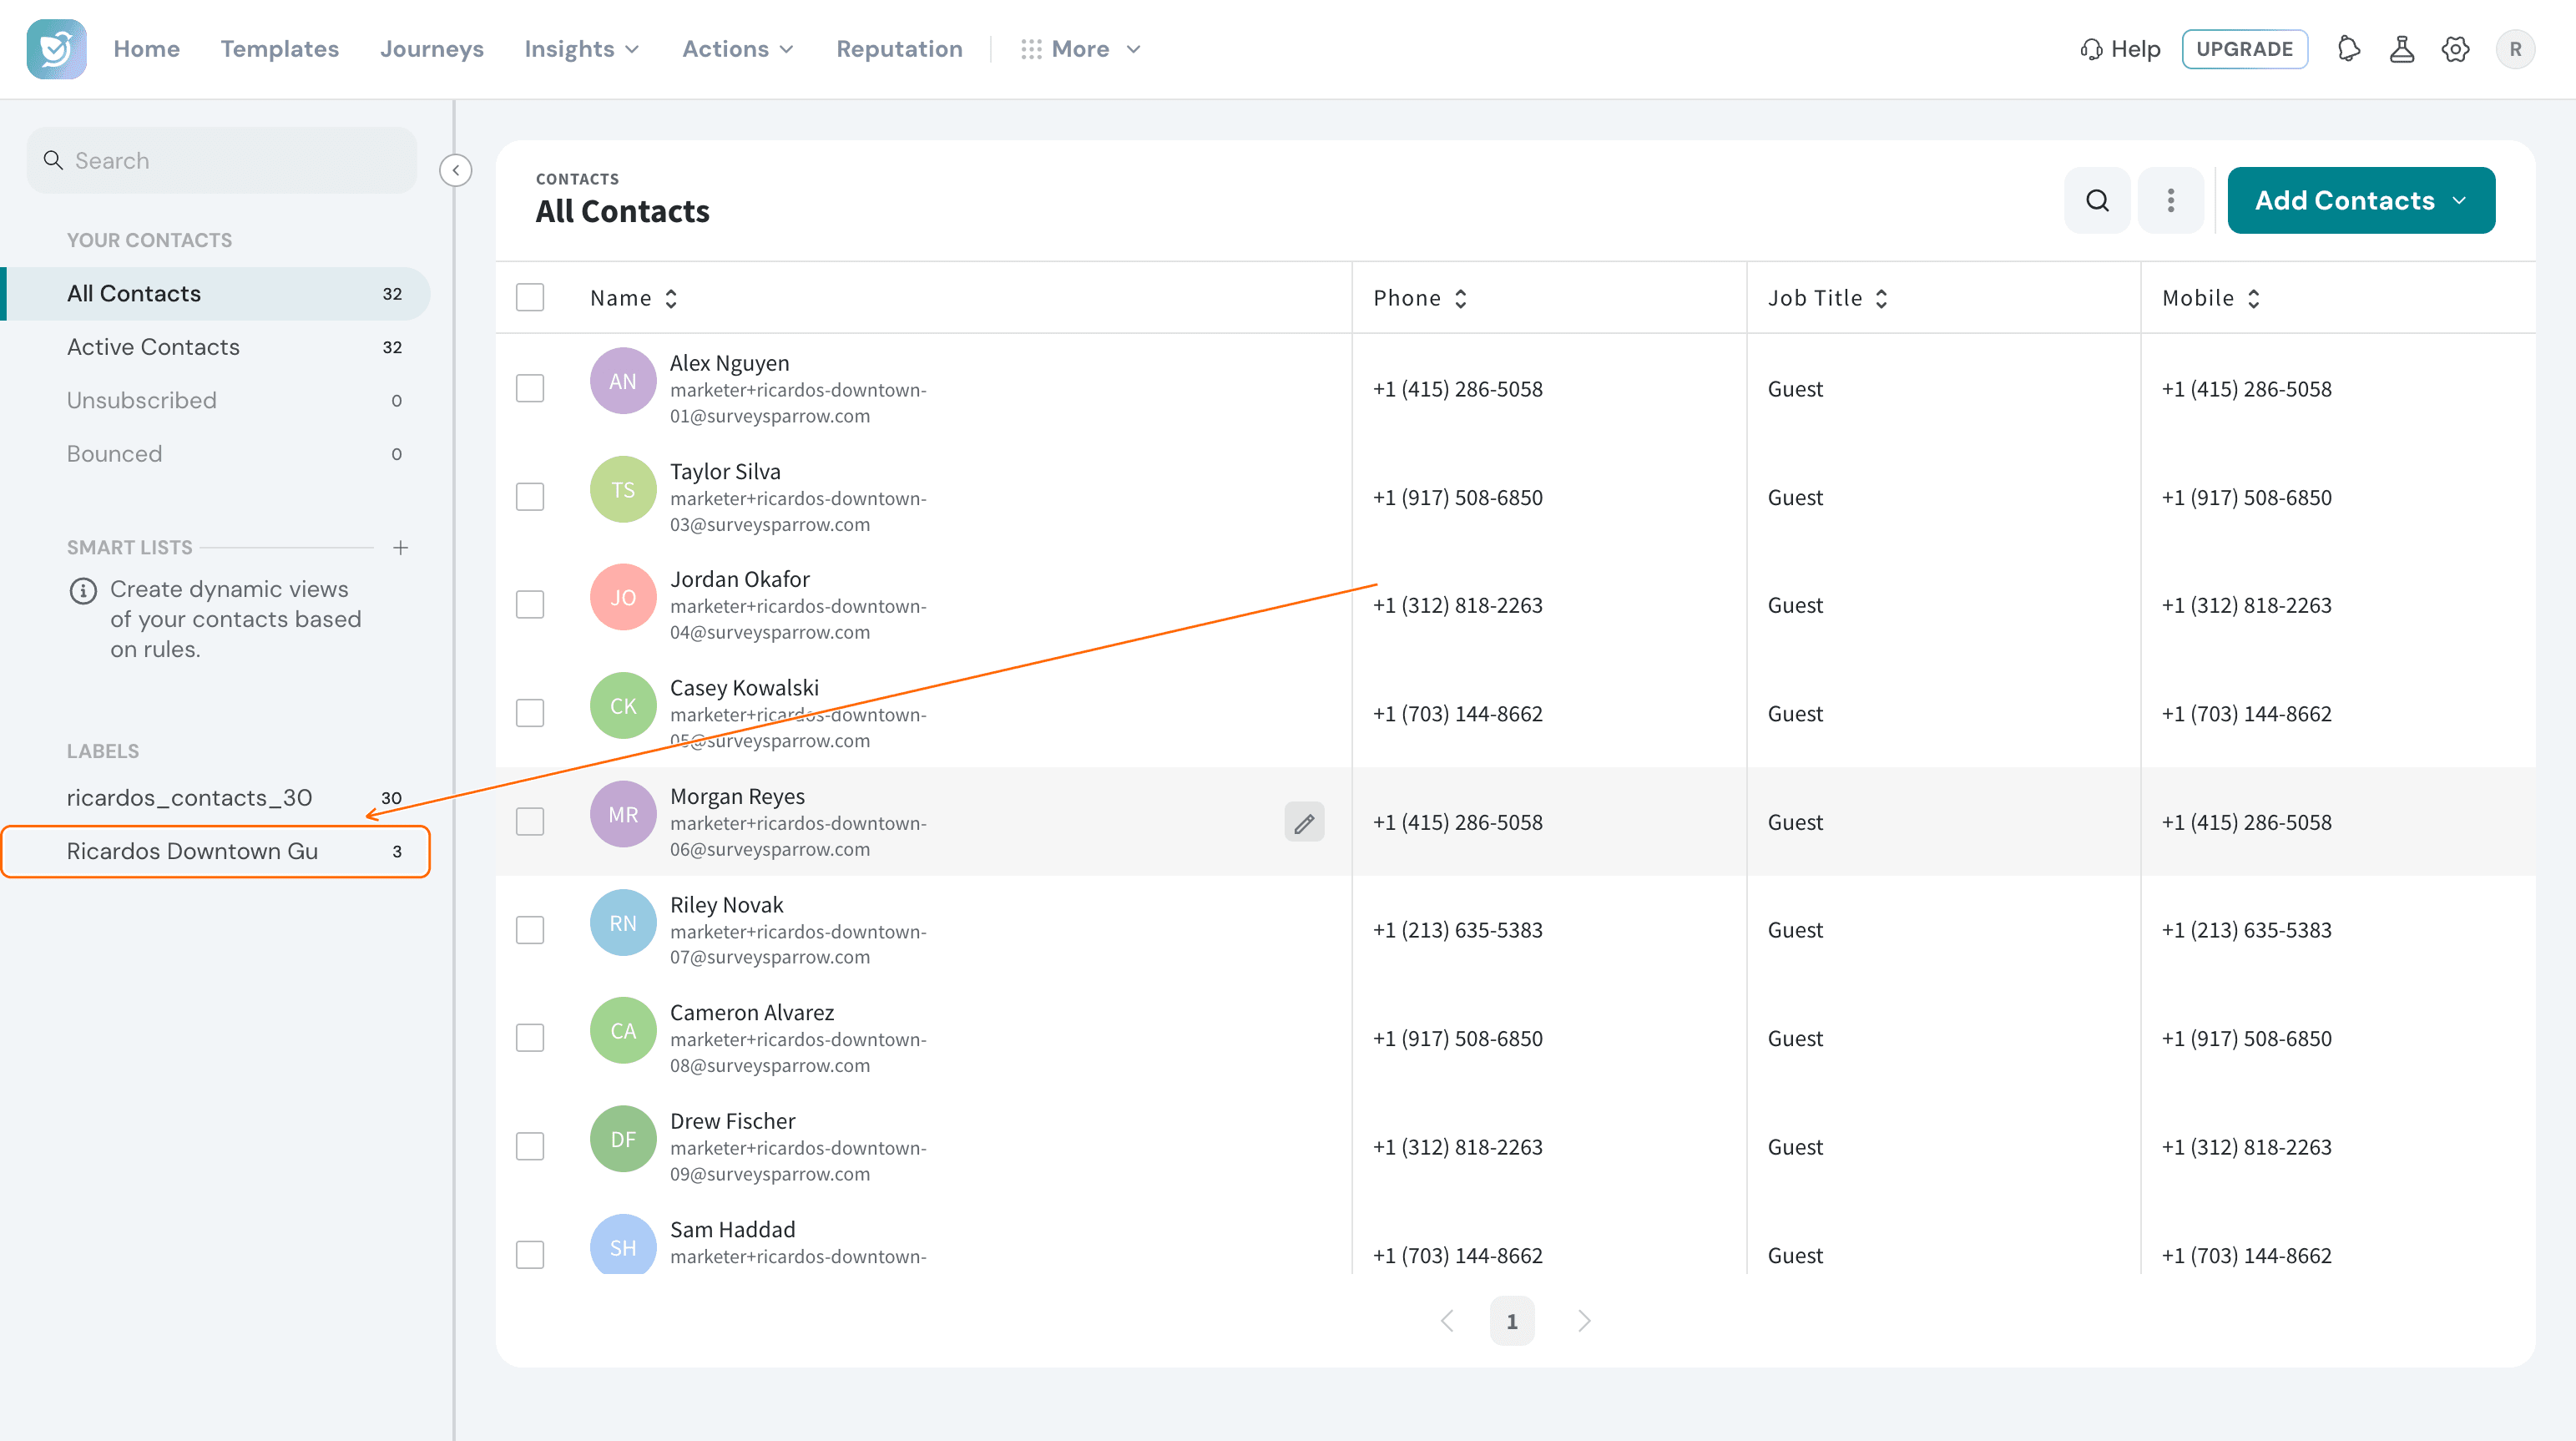Screen dimensions: 2576x1441
Task: Toggle the select-all contacts checkbox
Action: [x=530, y=297]
